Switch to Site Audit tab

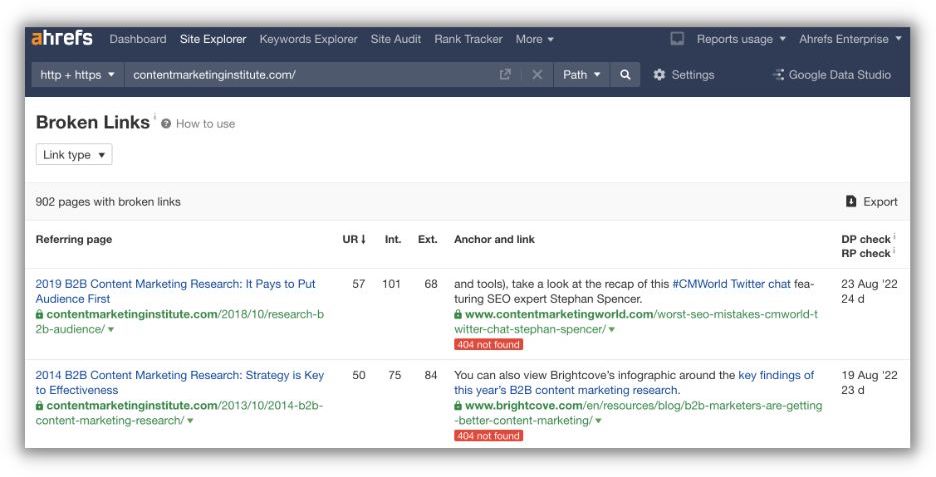tap(396, 39)
